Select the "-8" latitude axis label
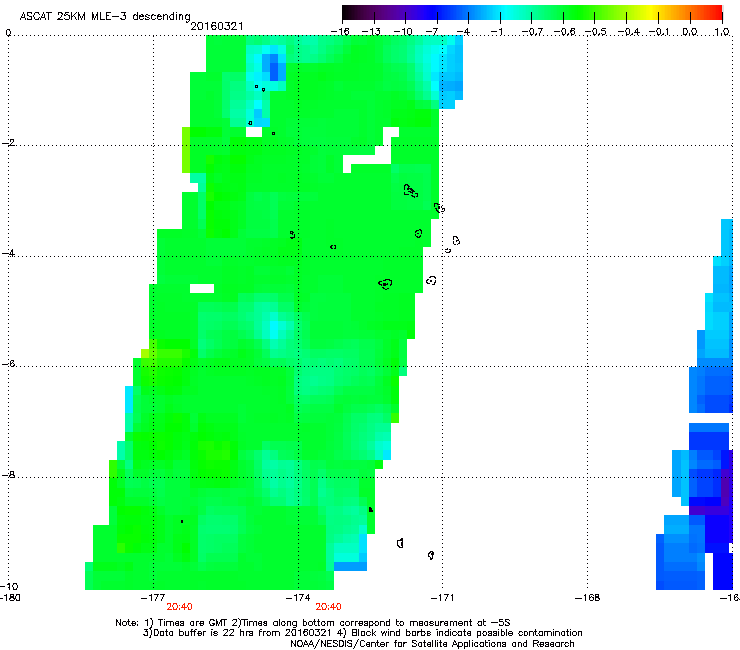The image size is (740, 650). pyautogui.click(x=8, y=474)
